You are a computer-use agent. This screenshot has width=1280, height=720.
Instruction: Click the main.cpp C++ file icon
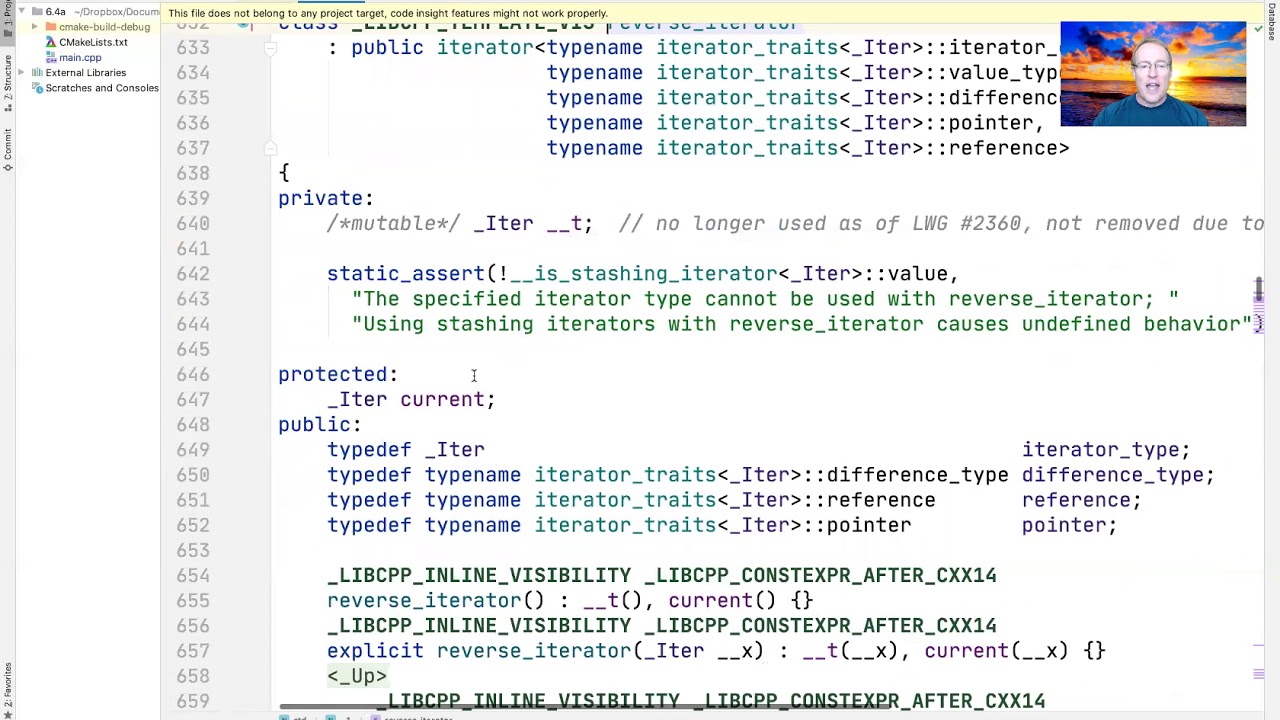(x=51, y=57)
